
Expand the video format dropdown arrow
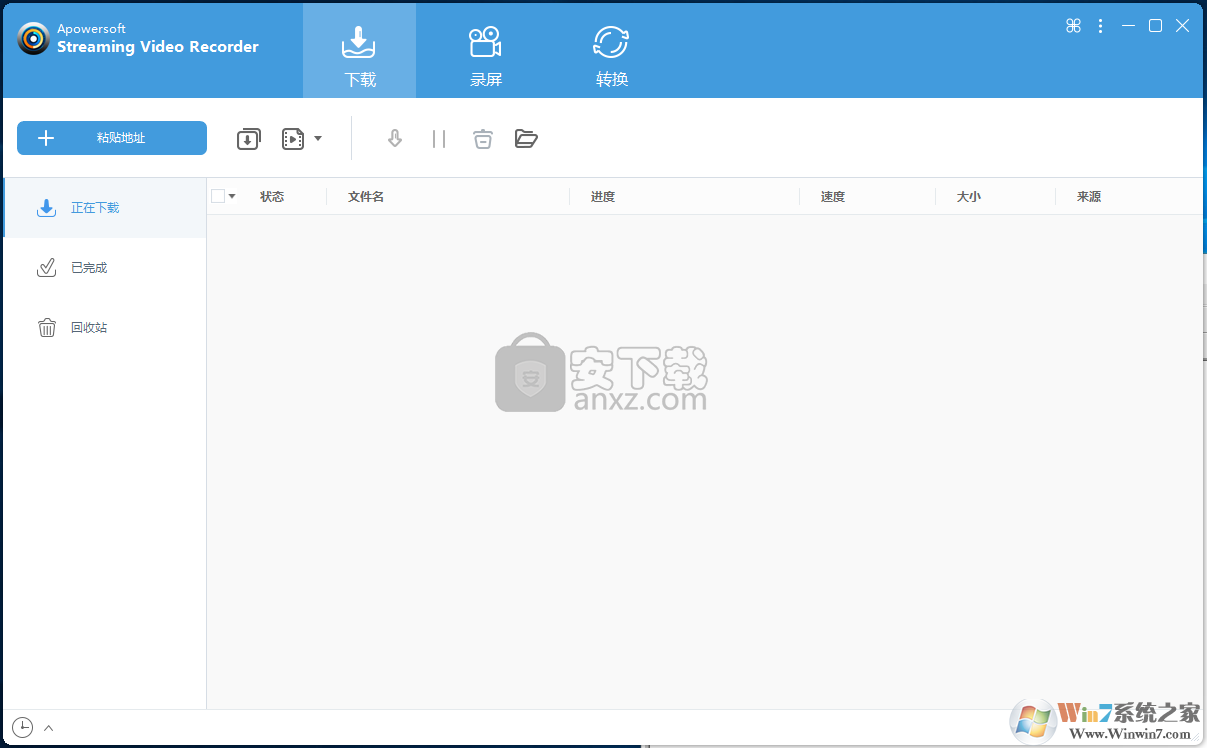coord(318,139)
